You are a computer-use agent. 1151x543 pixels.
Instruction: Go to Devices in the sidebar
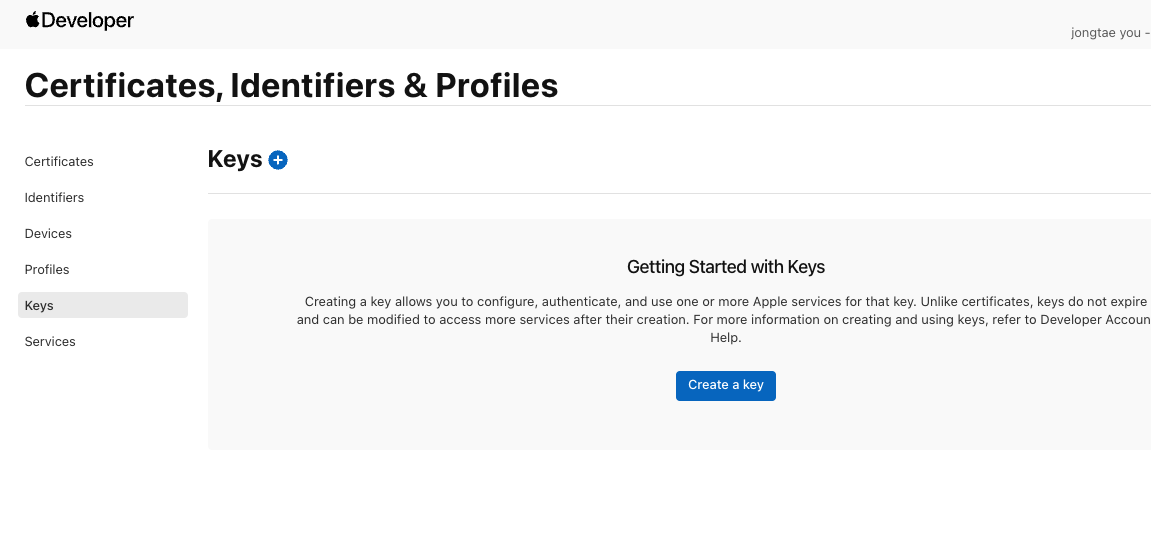click(48, 234)
